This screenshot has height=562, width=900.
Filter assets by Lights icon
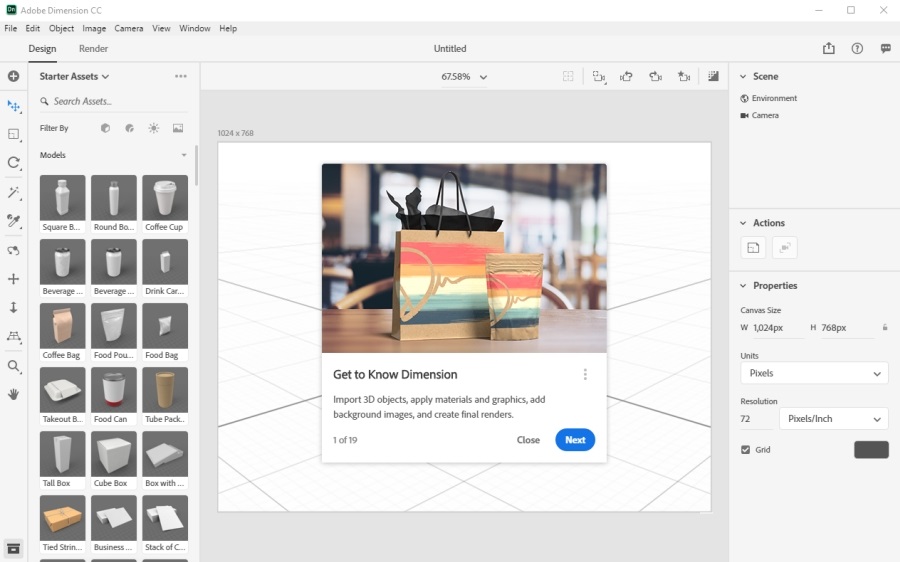153,128
